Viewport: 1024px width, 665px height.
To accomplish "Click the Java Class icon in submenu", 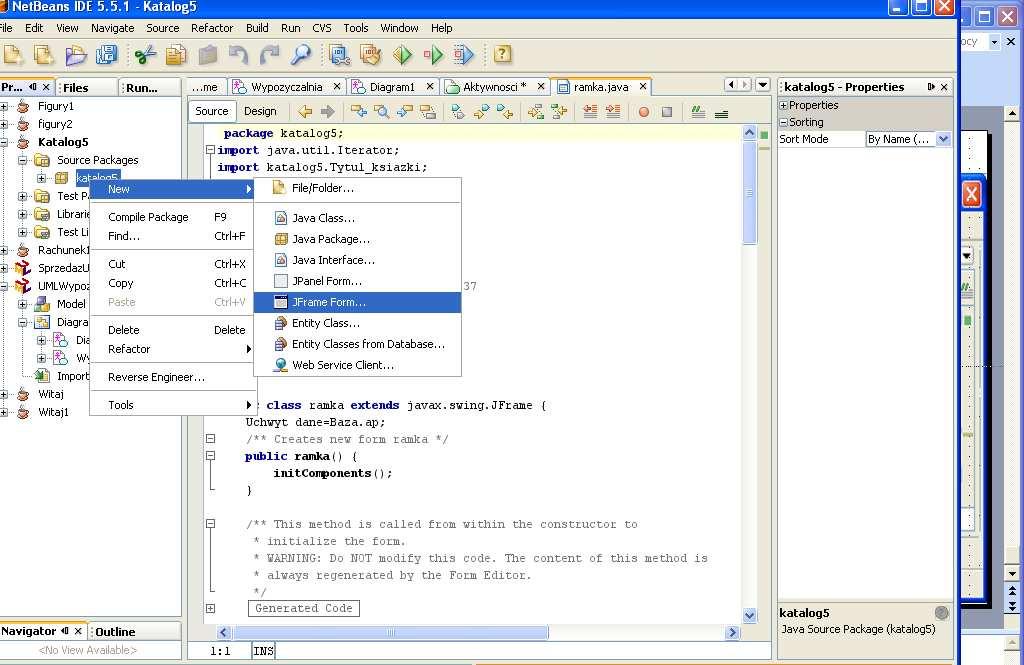I will coord(281,218).
